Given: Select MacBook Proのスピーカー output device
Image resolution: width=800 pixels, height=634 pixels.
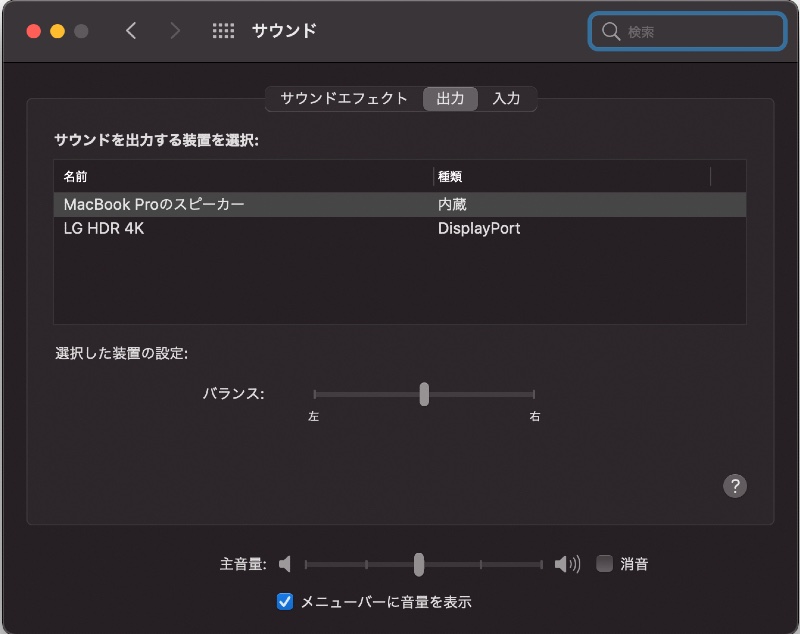Looking at the screenshot, I should coord(154,204).
